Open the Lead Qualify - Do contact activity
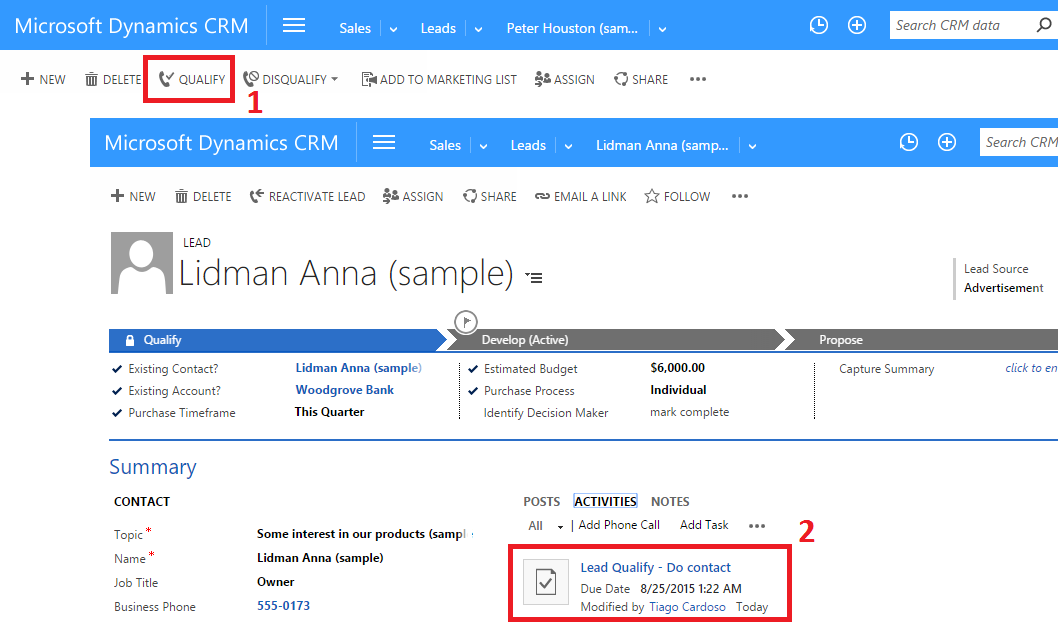 pos(655,567)
